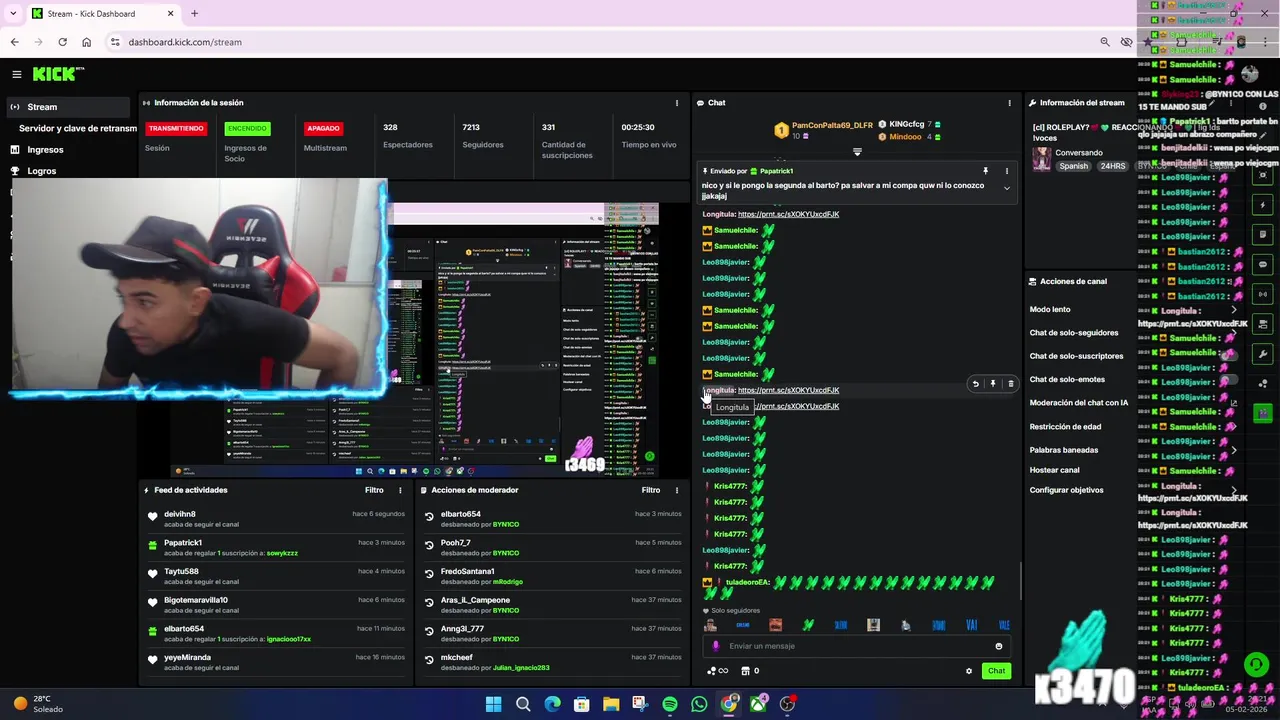Expand the Modo lento option
This screenshot has height=720, width=1280.
(x=1233, y=310)
